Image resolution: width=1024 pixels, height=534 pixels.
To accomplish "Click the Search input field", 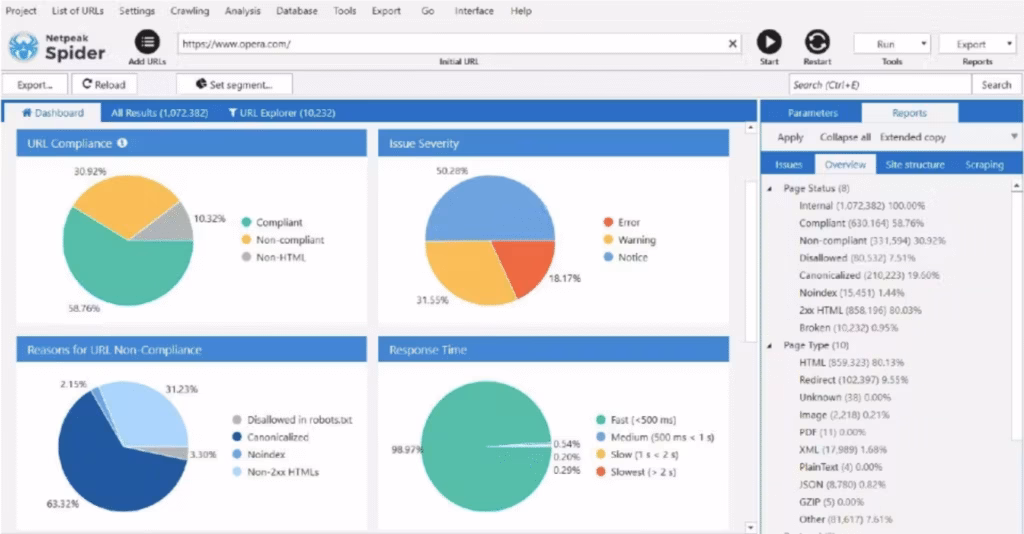I will coord(879,85).
